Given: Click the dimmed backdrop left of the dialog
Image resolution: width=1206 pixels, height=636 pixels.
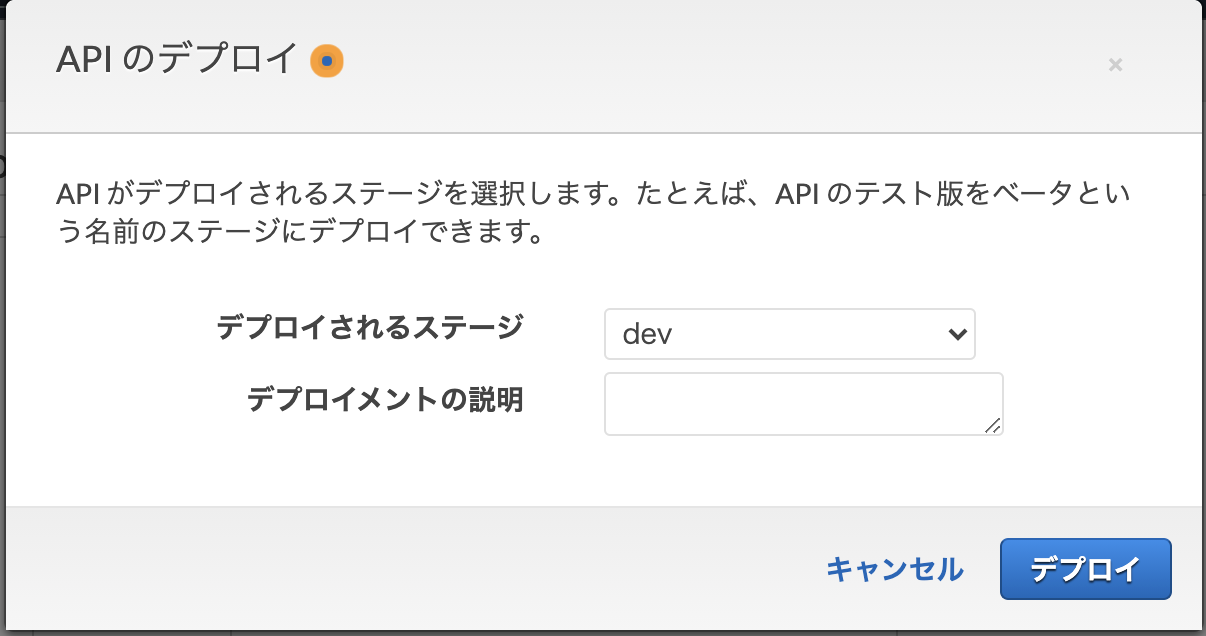Looking at the screenshot, I should coord(2,300).
